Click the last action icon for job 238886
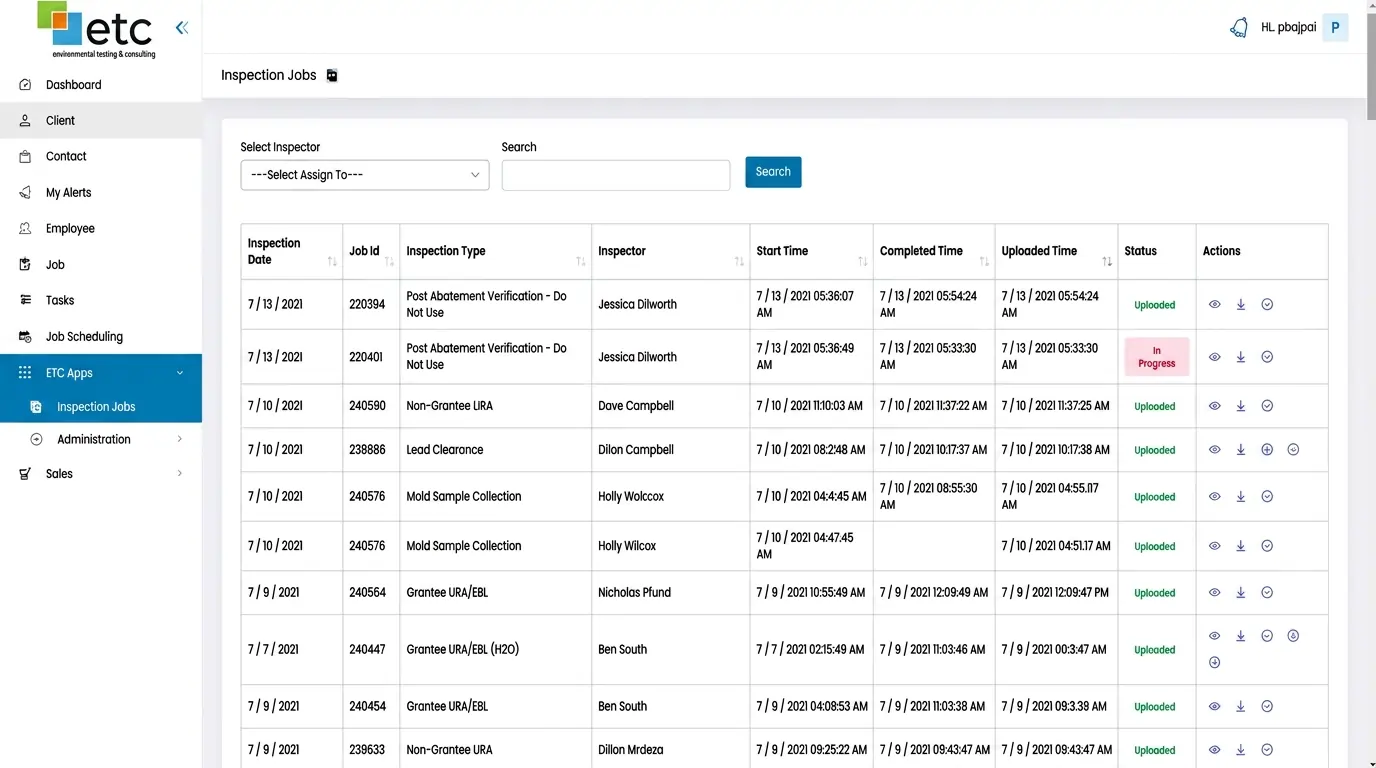Screen dimensions: 1376x768 (1293, 450)
